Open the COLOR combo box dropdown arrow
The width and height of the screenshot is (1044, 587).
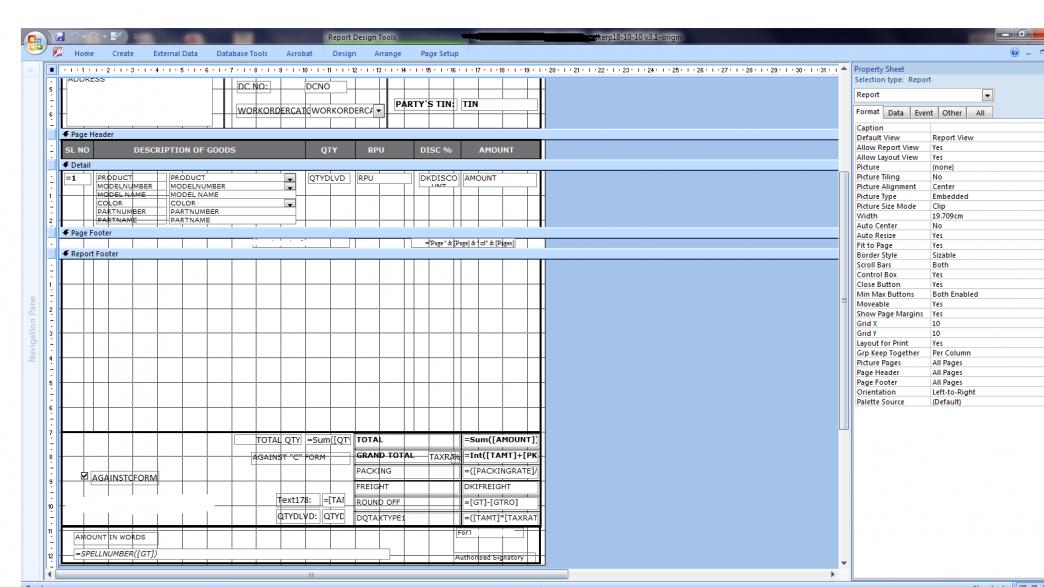point(290,204)
